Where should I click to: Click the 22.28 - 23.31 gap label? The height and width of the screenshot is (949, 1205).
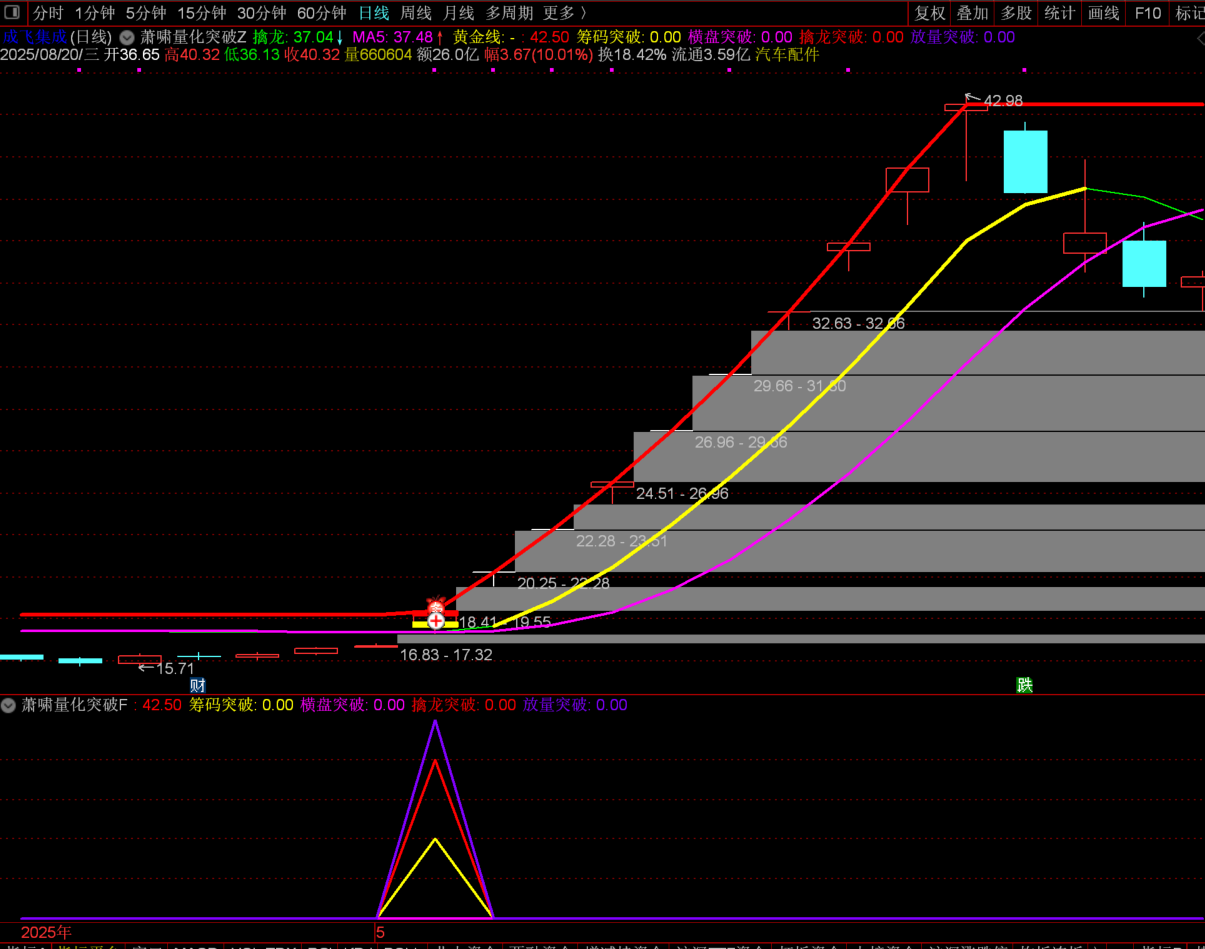[621, 541]
